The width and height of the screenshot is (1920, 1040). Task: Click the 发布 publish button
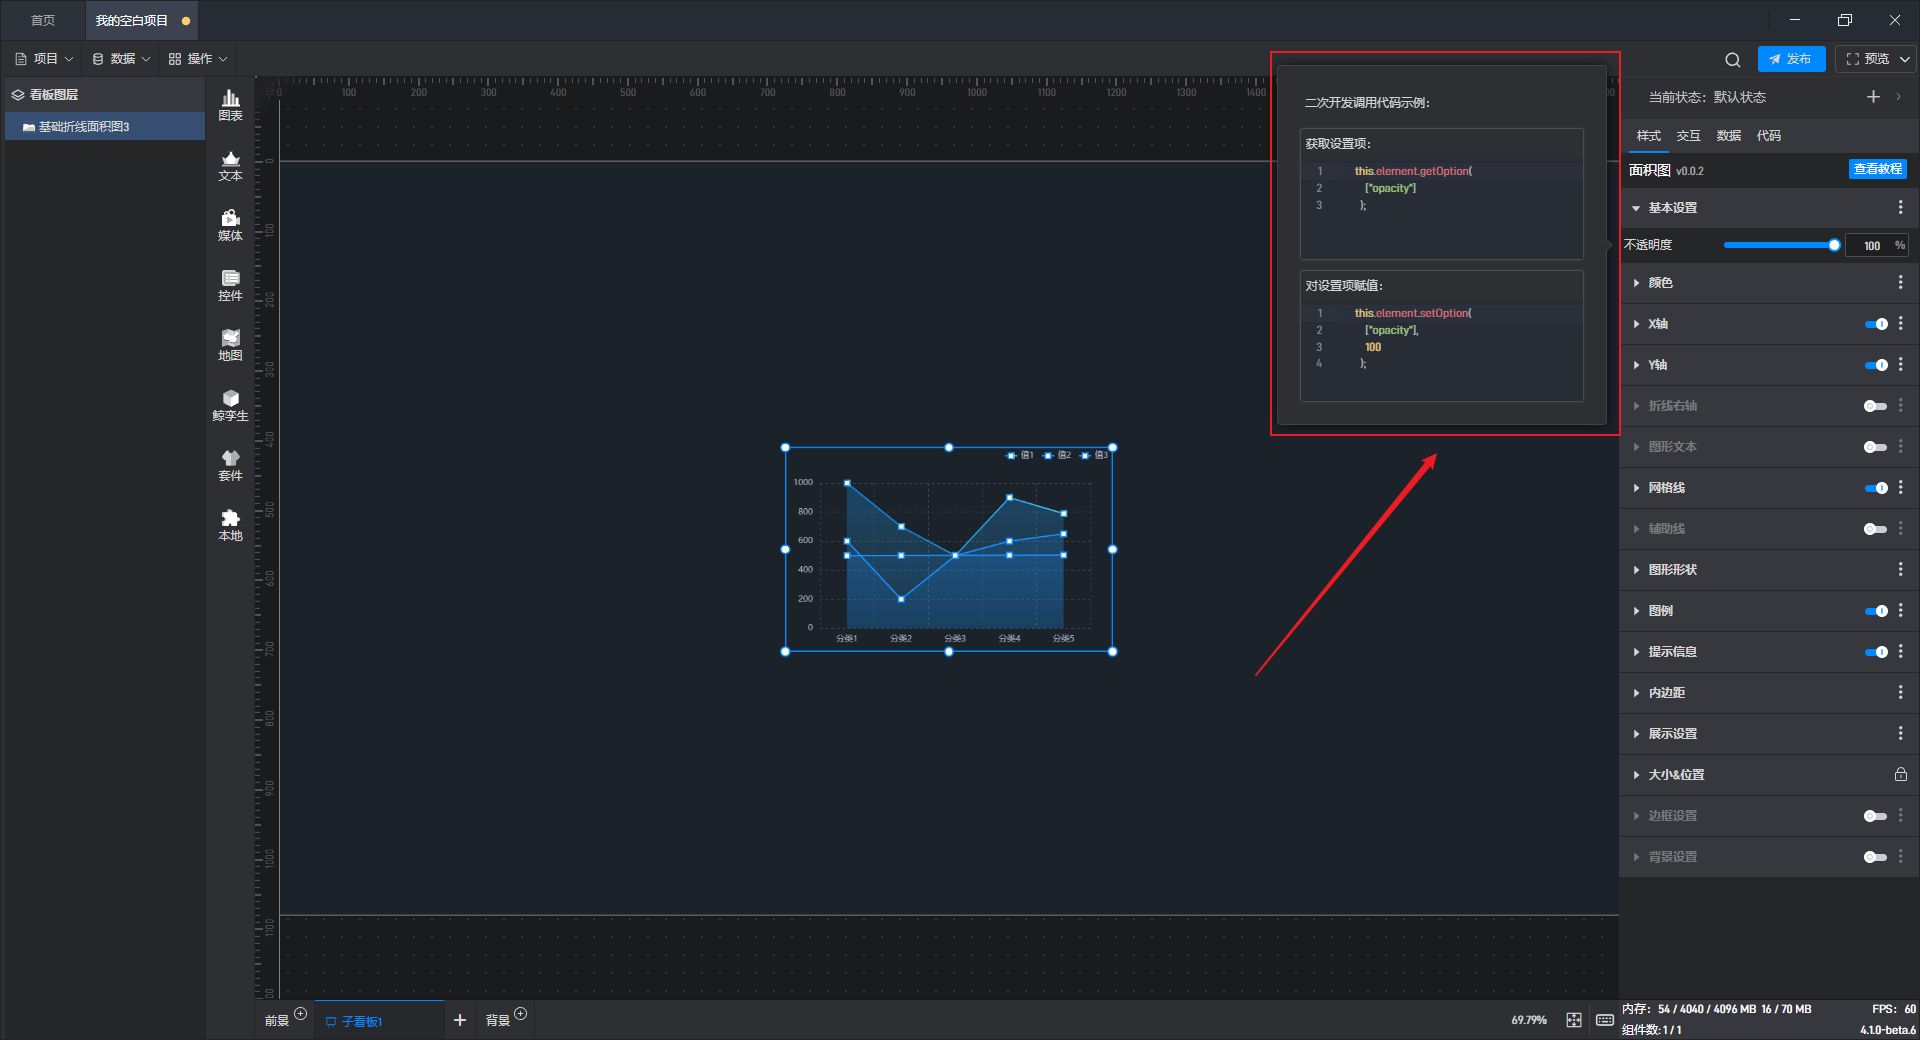1791,59
